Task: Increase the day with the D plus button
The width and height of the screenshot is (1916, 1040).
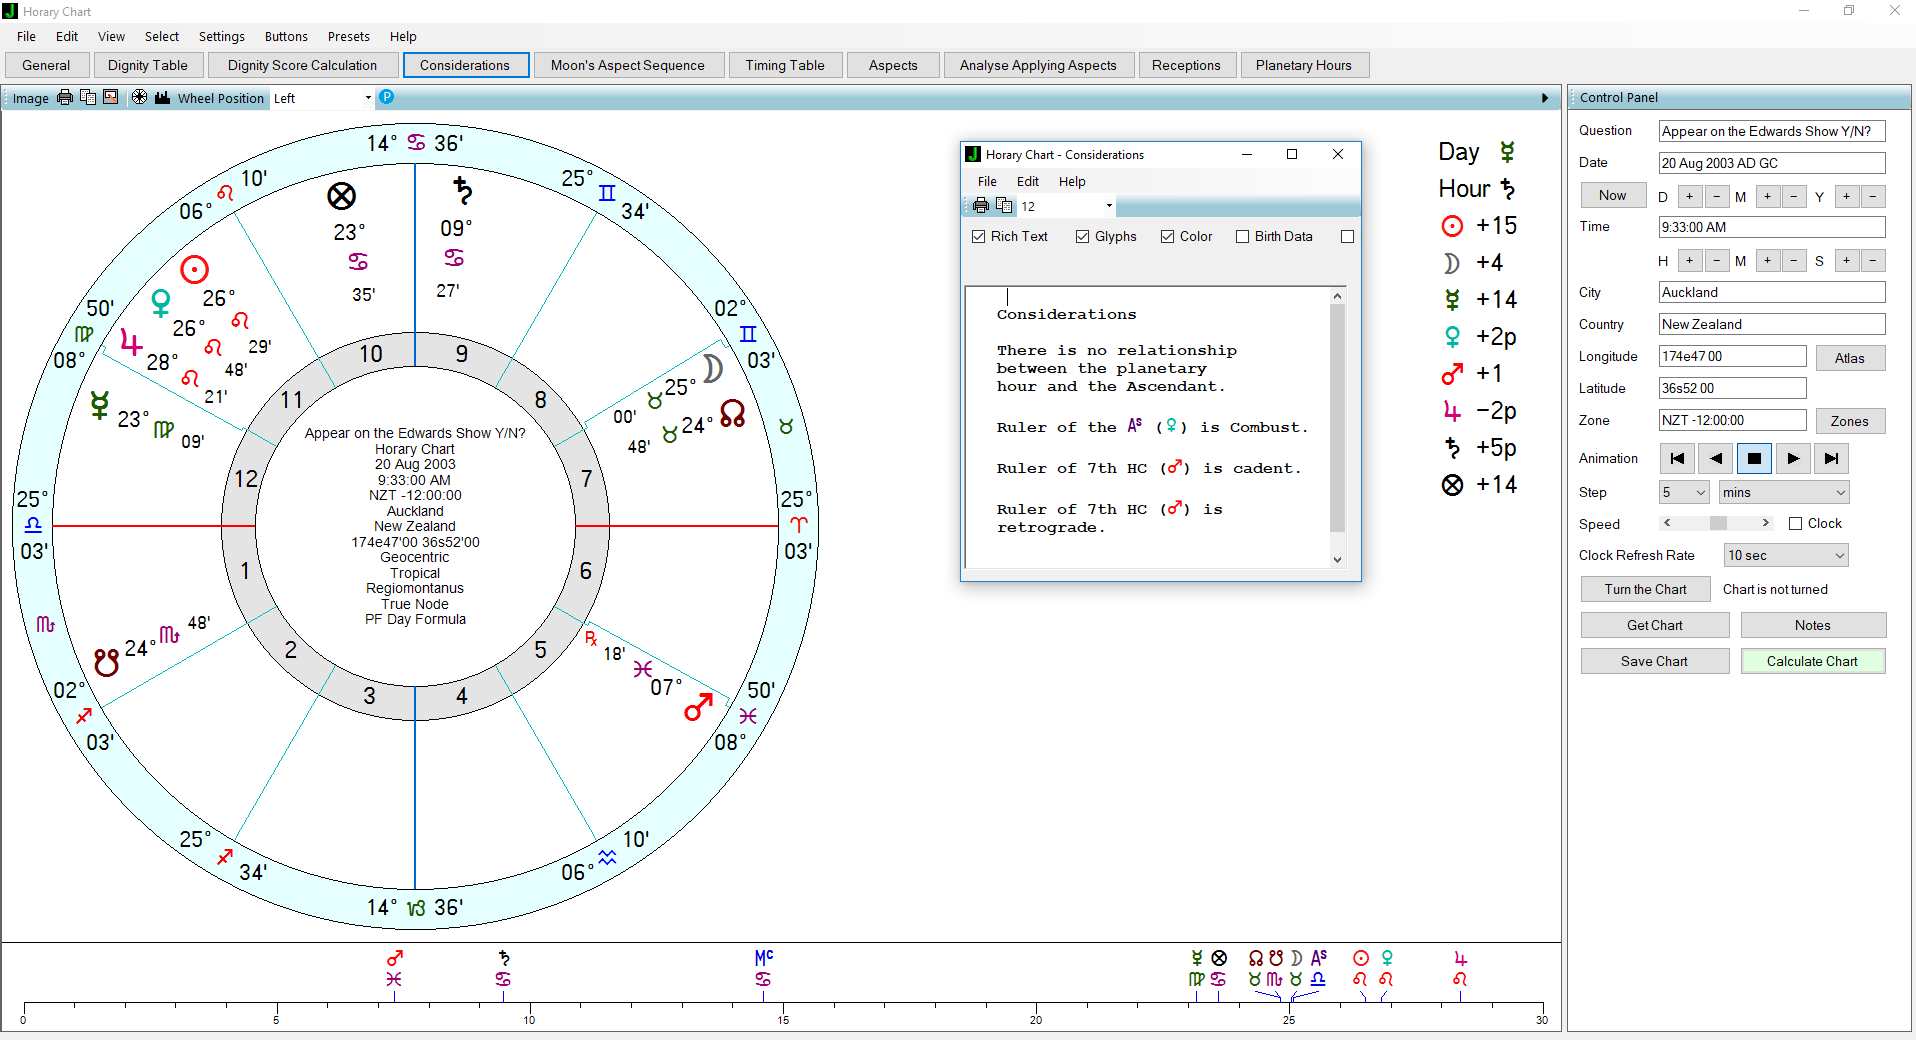Action: coord(1689,196)
